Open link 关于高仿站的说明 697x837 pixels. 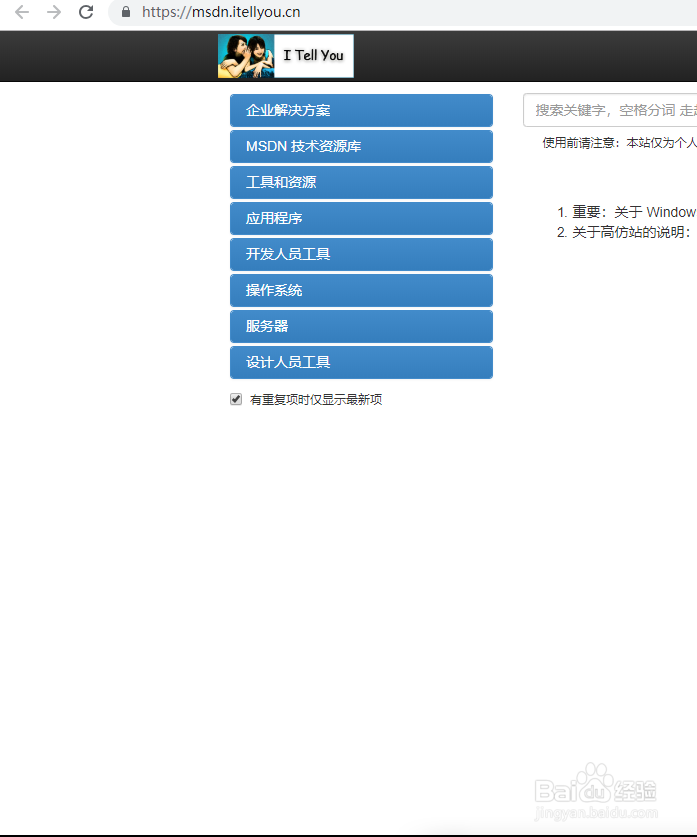coord(631,232)
